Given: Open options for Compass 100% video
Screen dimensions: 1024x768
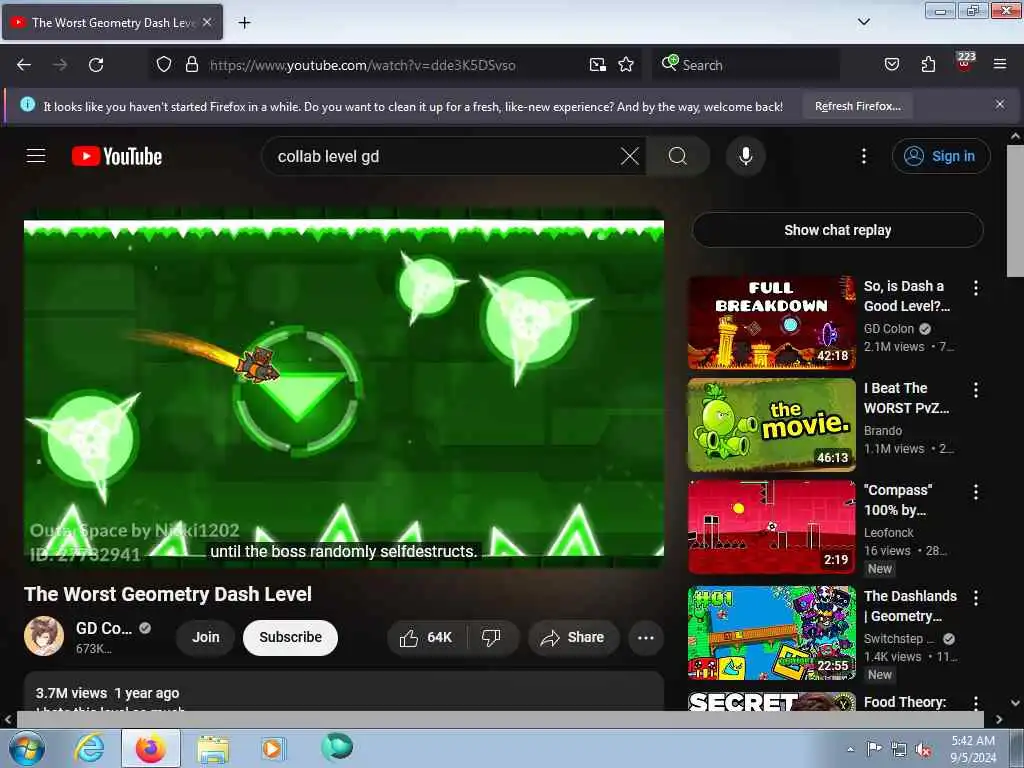Looking at the screenshot, I should coord(976,492).
